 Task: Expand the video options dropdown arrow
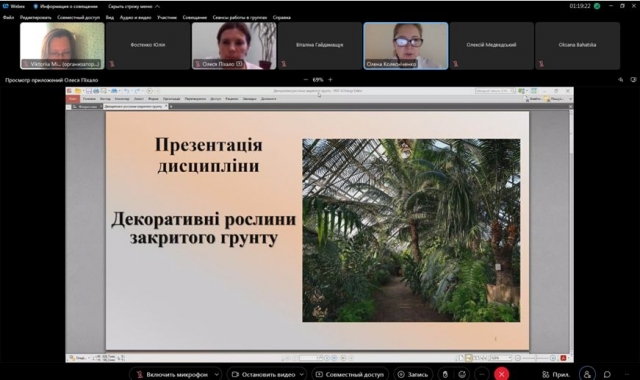[302, 374]
